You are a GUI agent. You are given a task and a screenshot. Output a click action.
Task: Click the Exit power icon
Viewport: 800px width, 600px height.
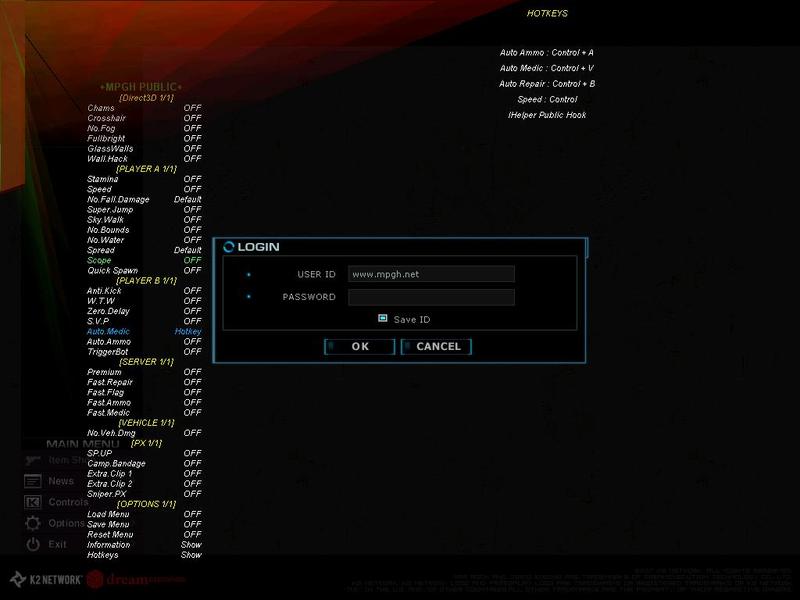coord(33,544)
